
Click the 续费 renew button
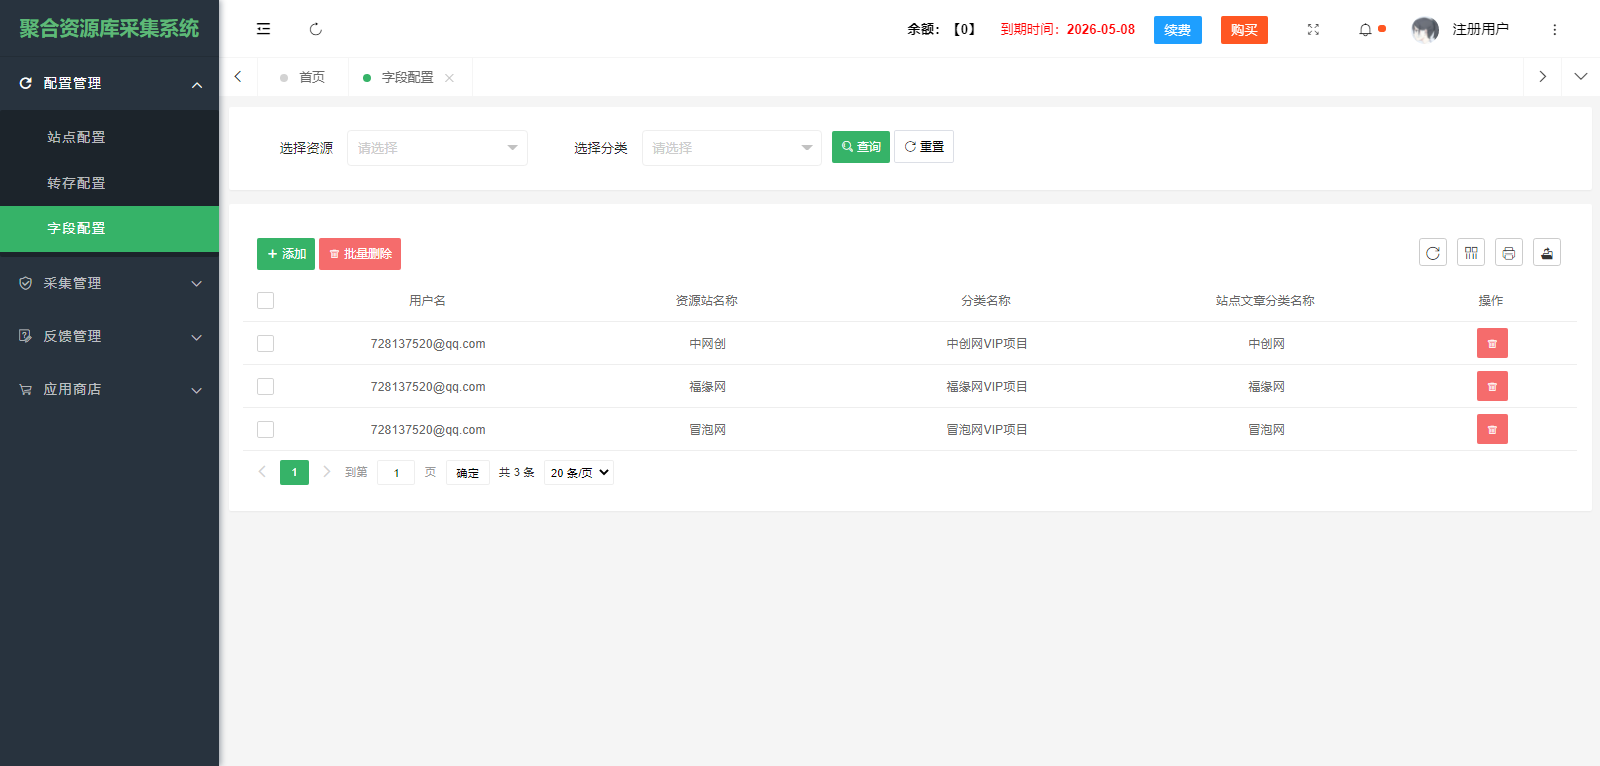tap(1178, 30)
